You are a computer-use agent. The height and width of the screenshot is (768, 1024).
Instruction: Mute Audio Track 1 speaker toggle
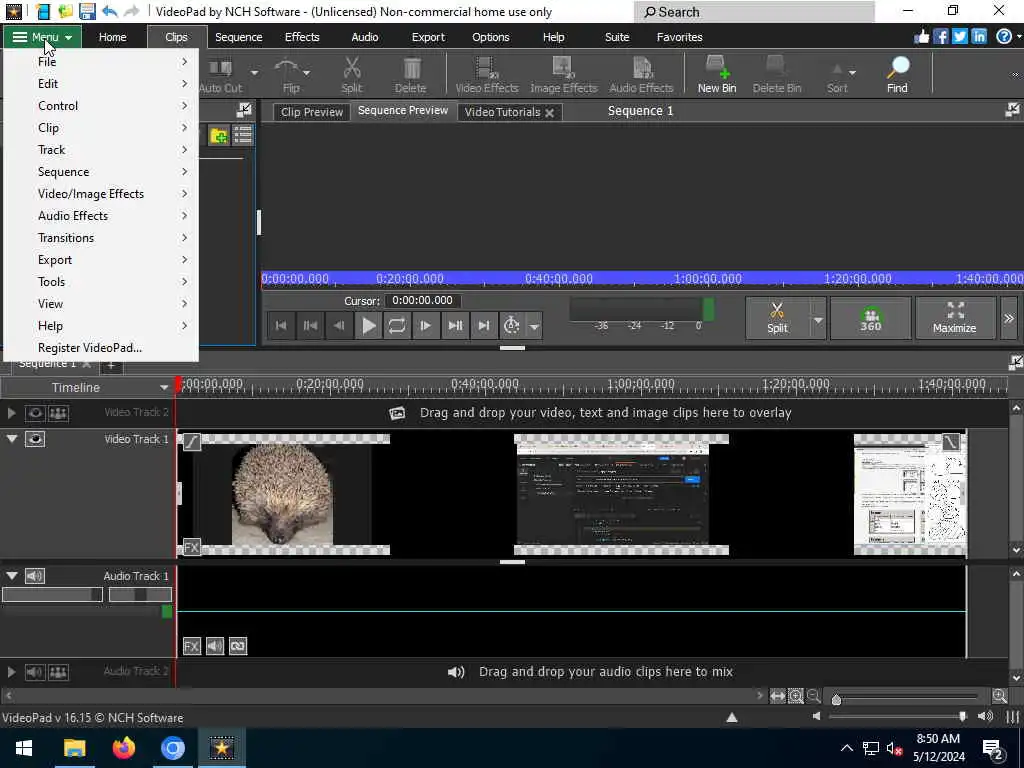click(x=35, y=575)
